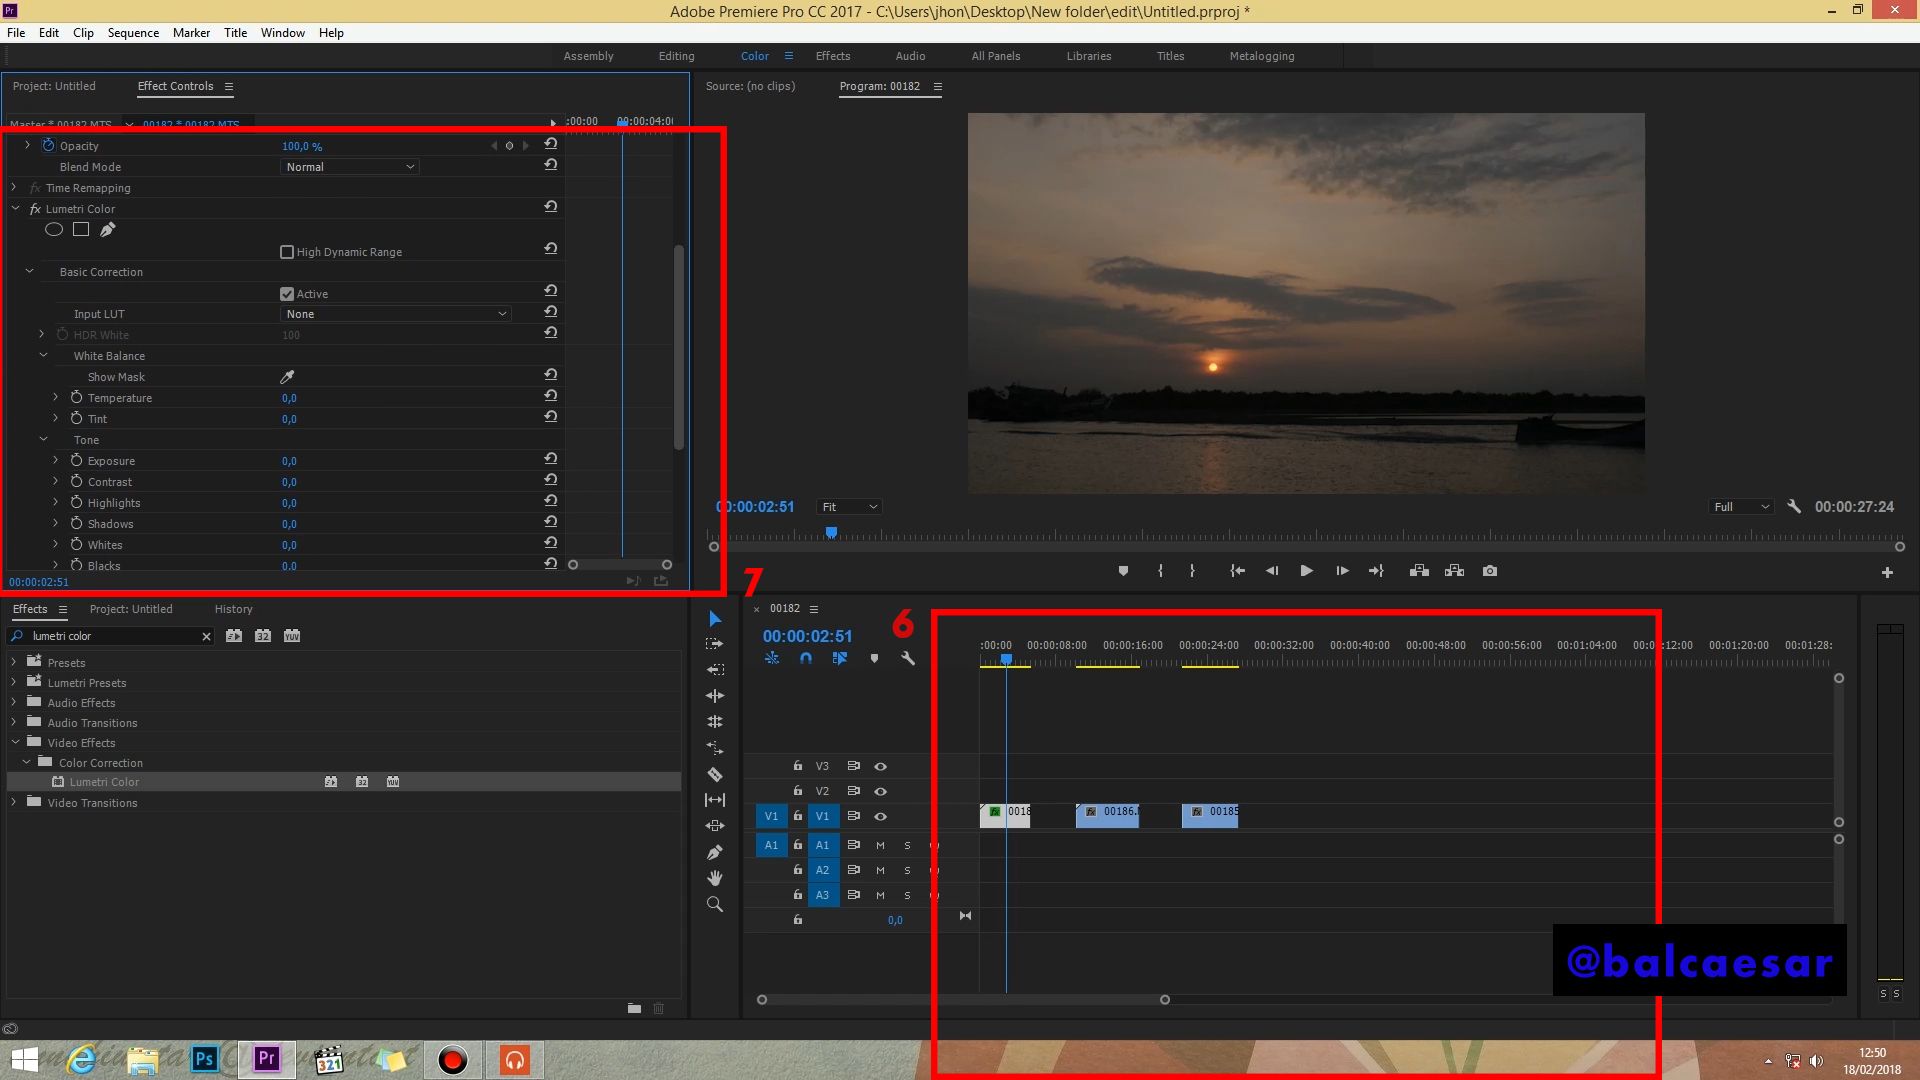Uncheck Active in Basic Correction

click(287, 294)
